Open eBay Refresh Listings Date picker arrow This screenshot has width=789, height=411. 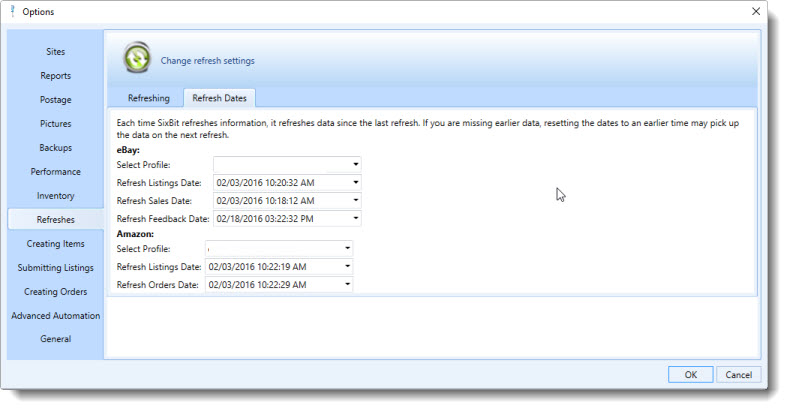(x=355, y=182)
